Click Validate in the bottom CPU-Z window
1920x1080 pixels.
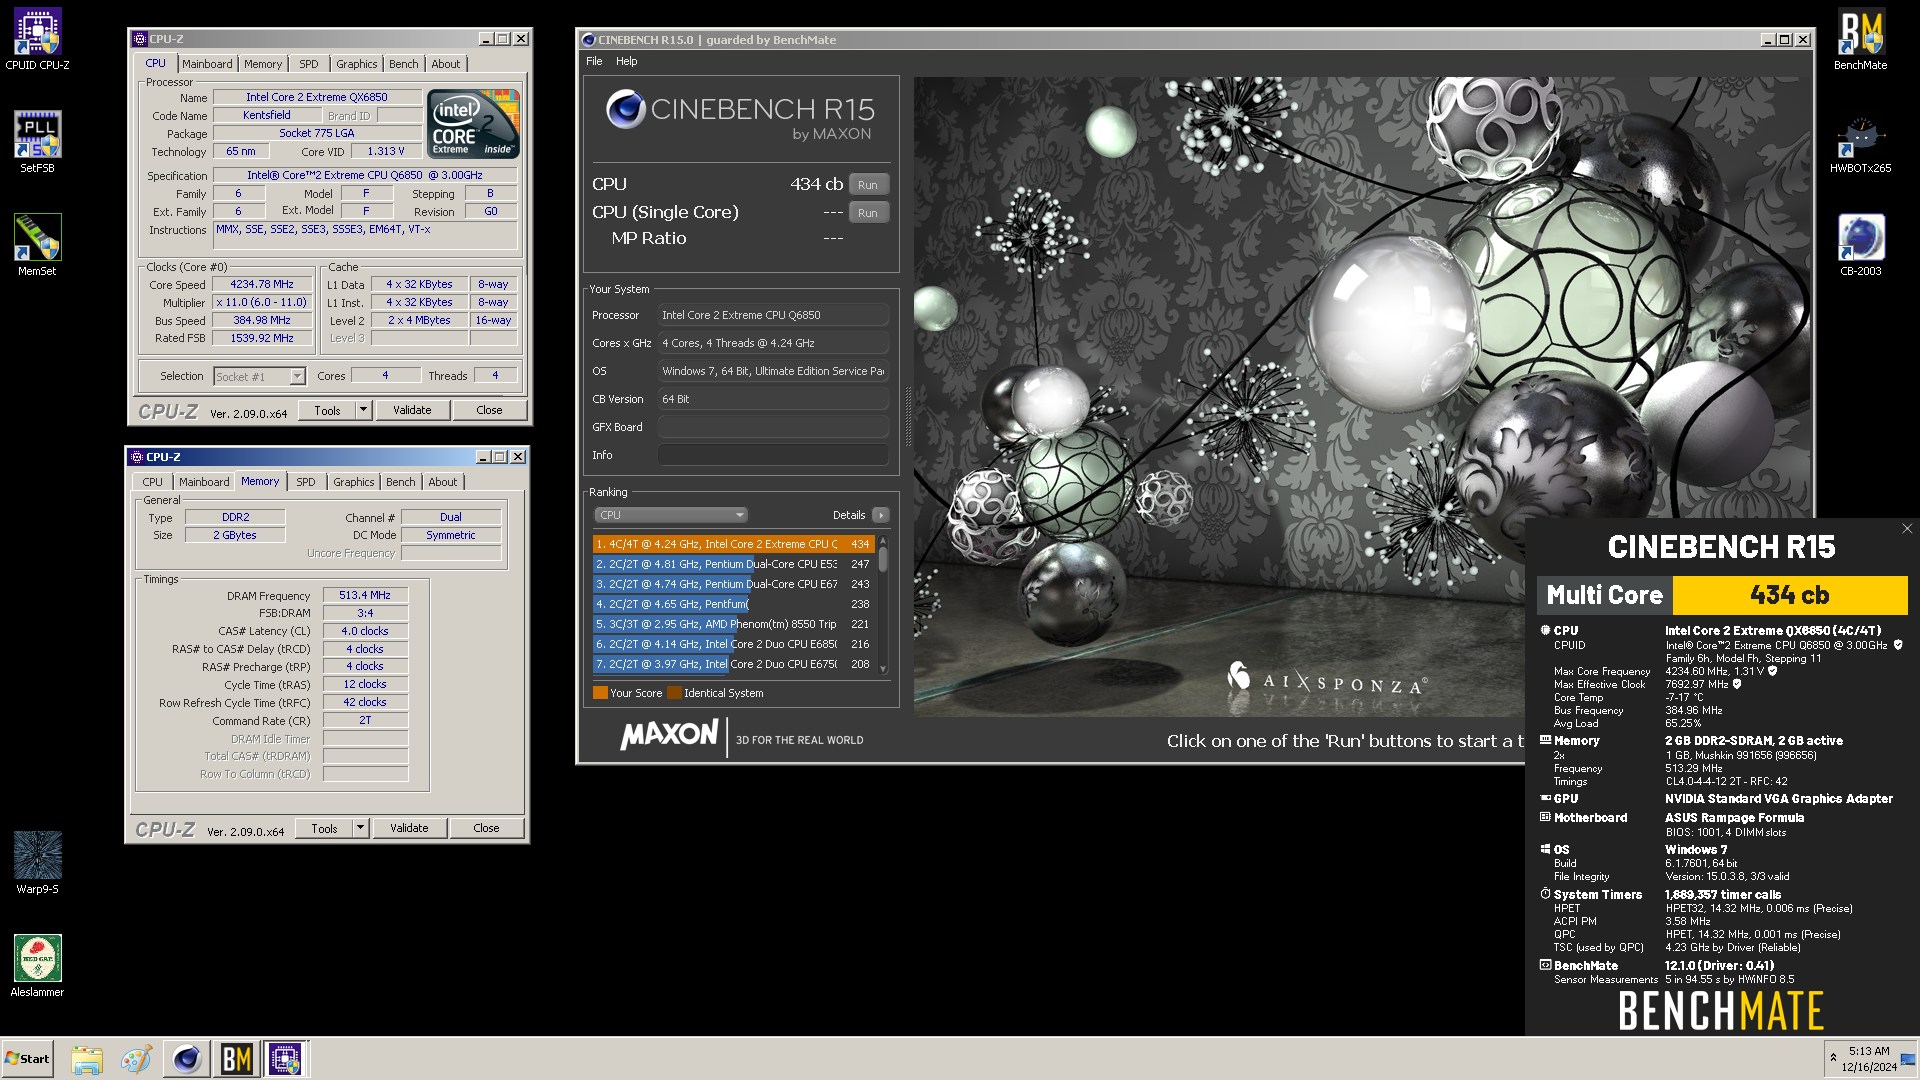point(409,828)
